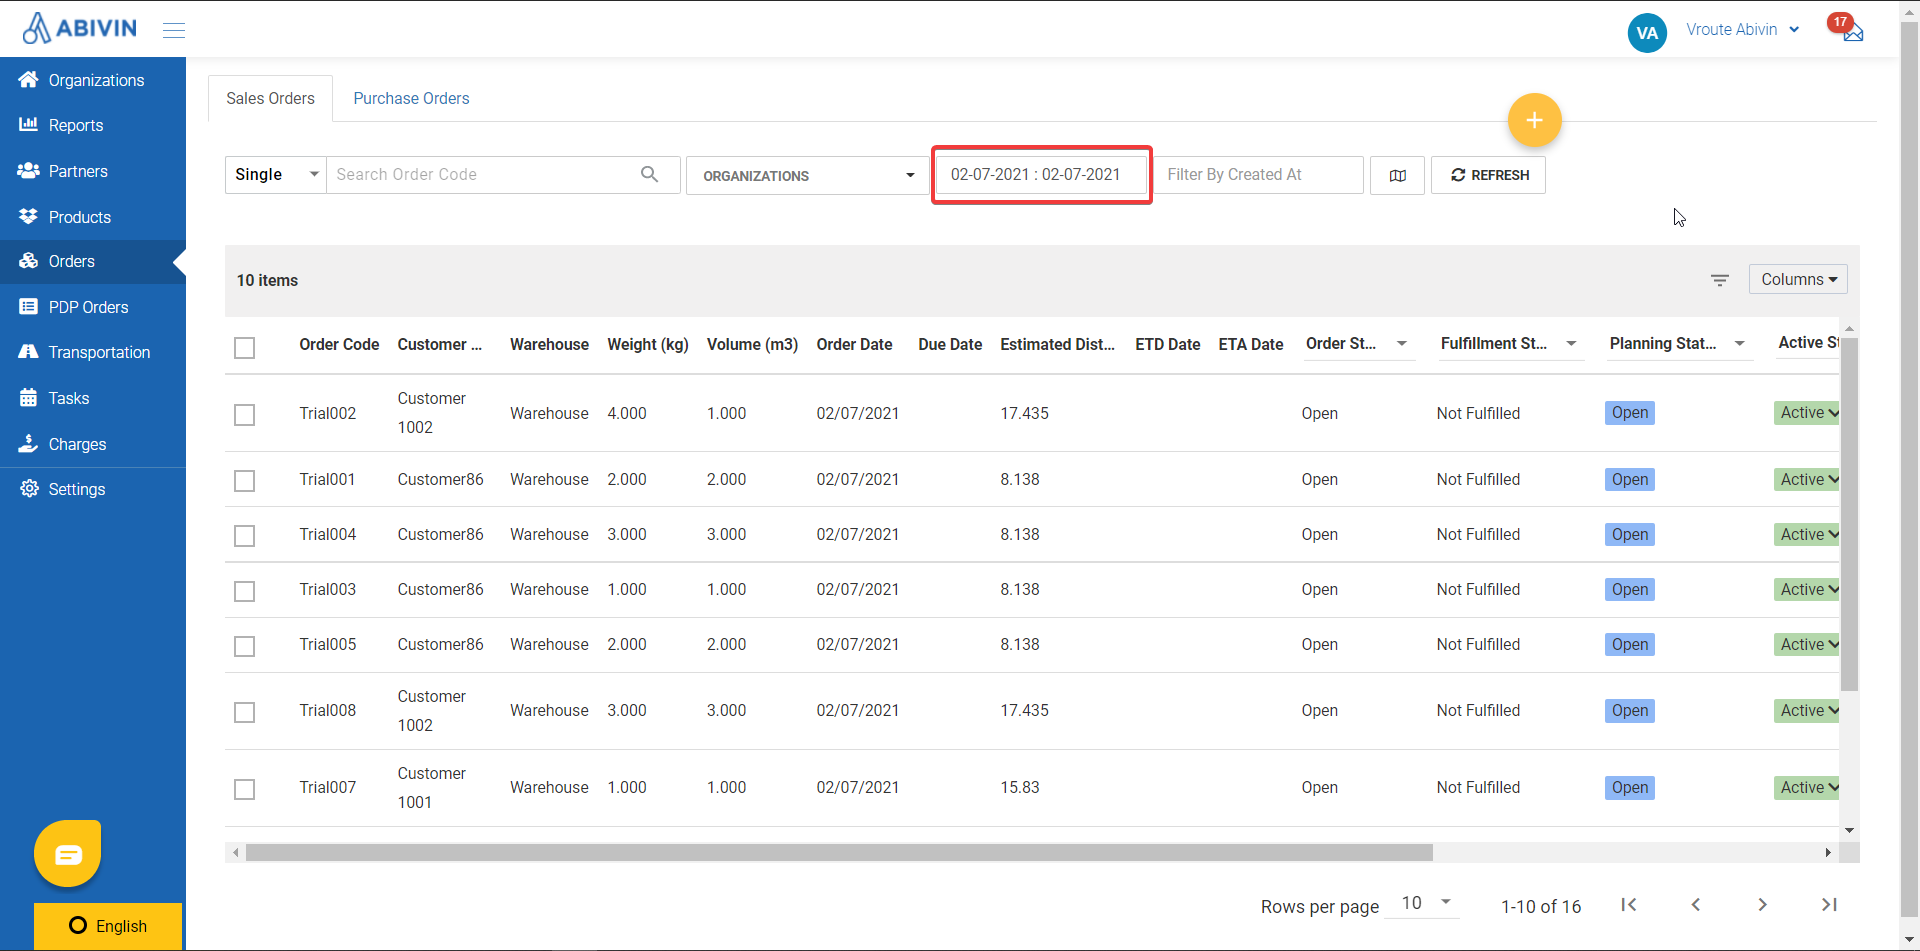Open notifications envelope with 17 badge
The height and width of the screenshot is (951, 1920).
[1853, 32]
